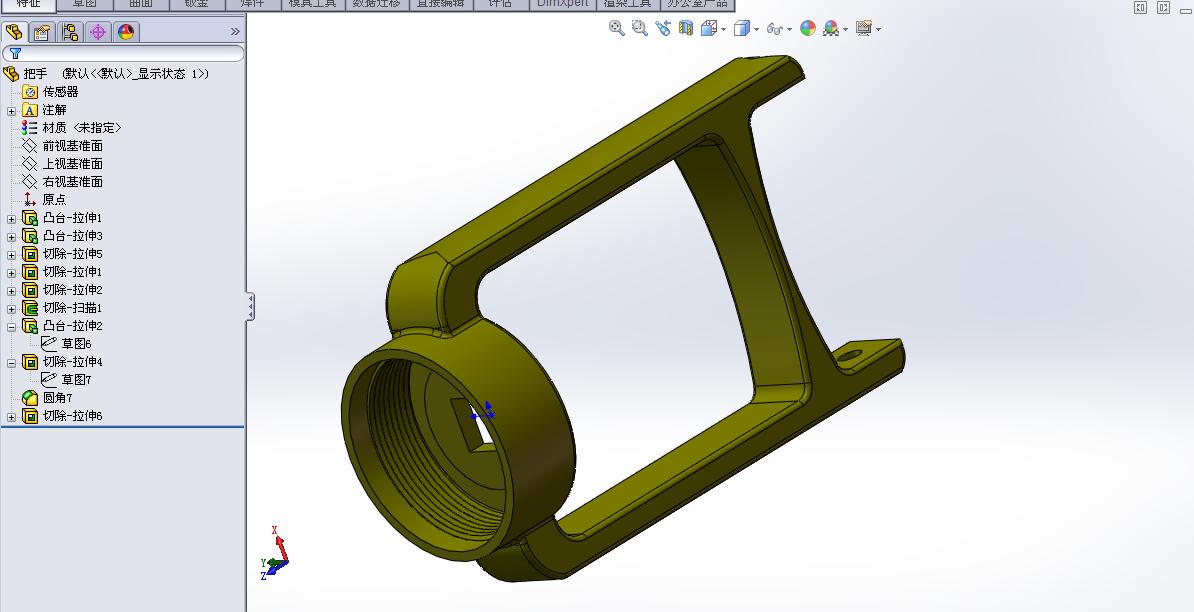Switch to the 办公室产品 ribbon tab

coord(697,4)
